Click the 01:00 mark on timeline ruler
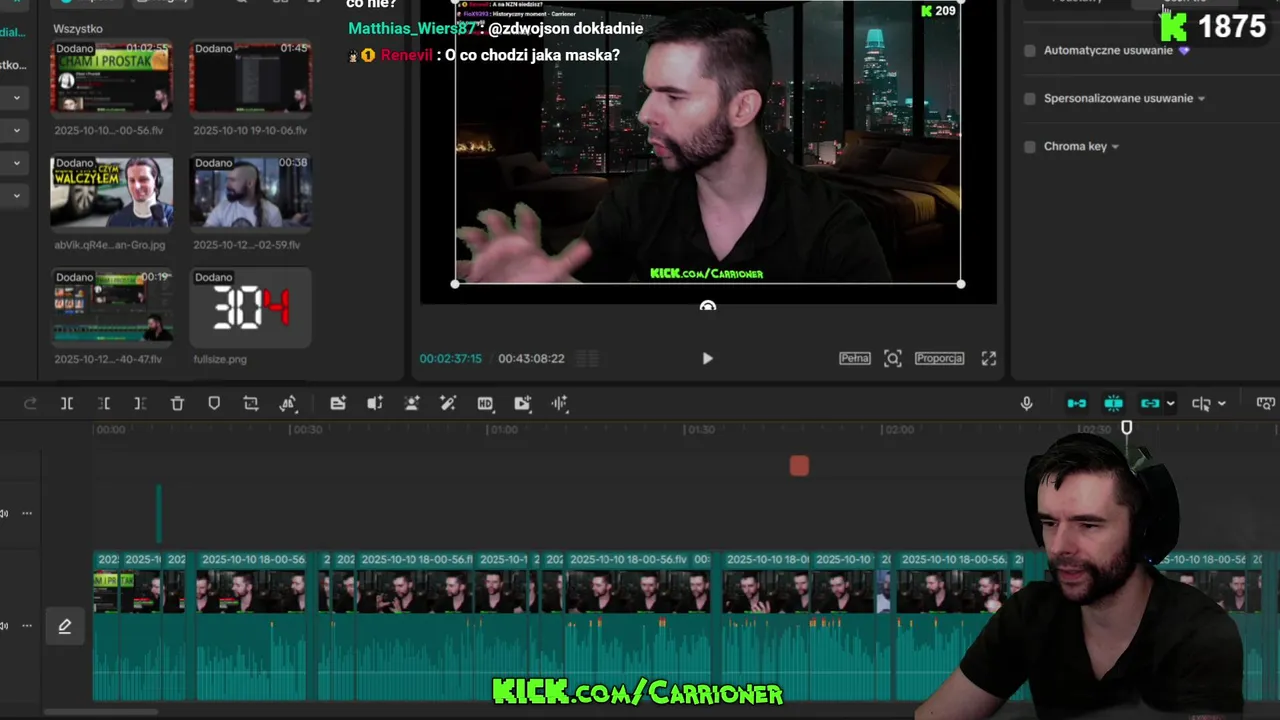 tap(503, 429)
